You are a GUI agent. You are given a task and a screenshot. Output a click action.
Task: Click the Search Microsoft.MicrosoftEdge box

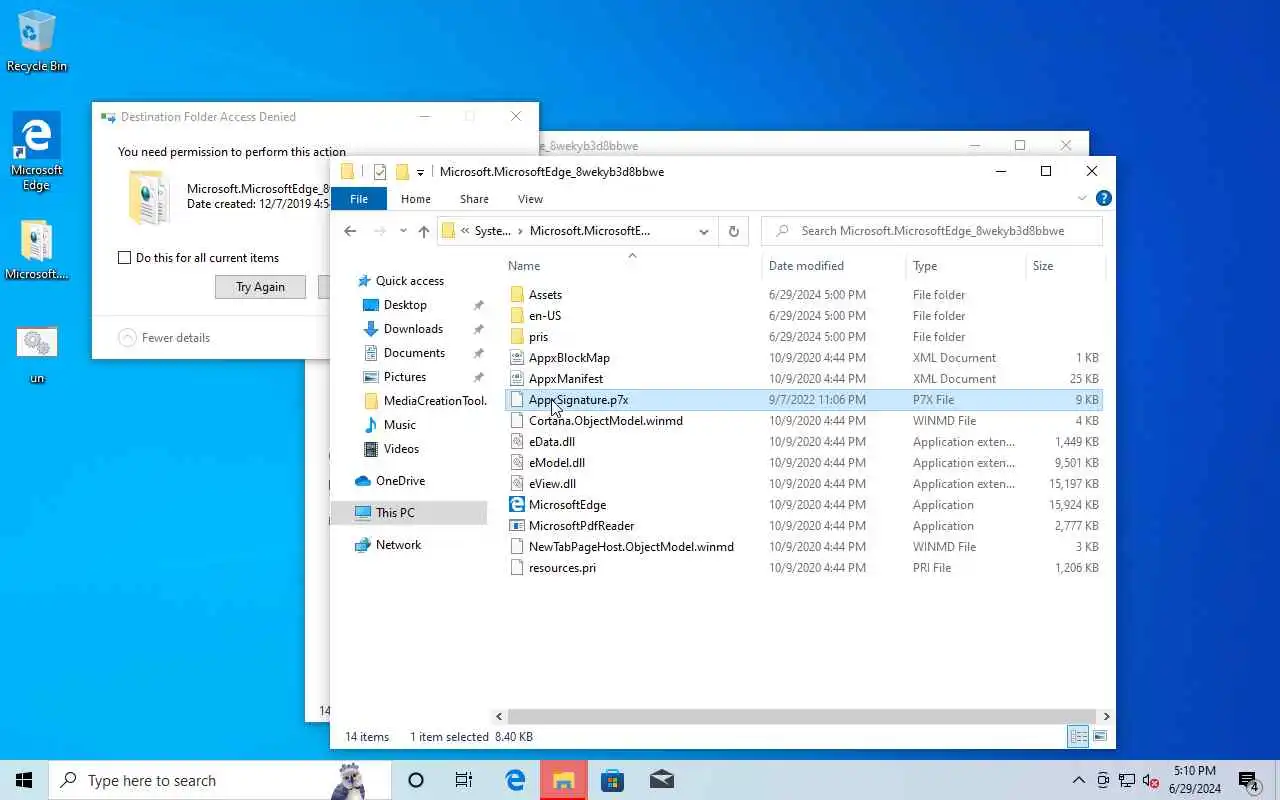point(932,231)
